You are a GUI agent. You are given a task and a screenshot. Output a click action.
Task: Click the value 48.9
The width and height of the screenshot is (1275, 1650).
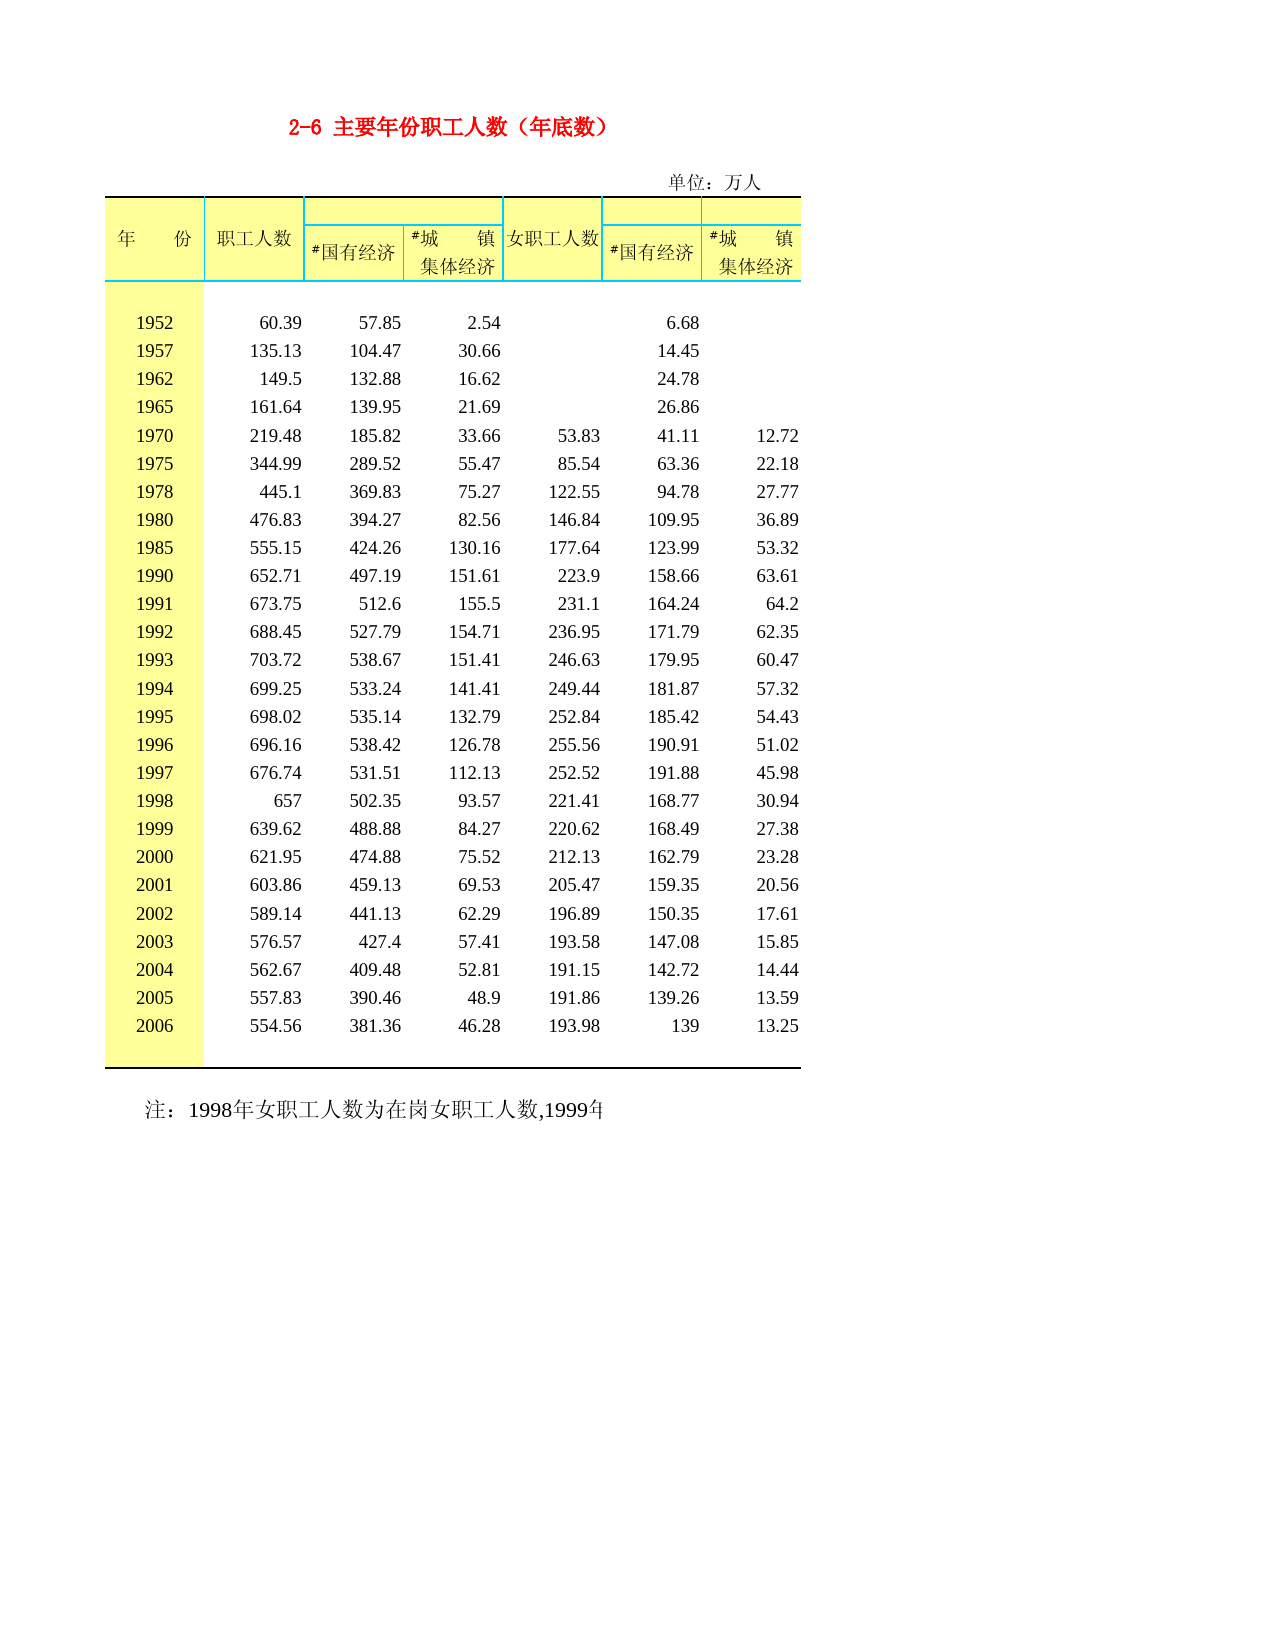(484, 998)
